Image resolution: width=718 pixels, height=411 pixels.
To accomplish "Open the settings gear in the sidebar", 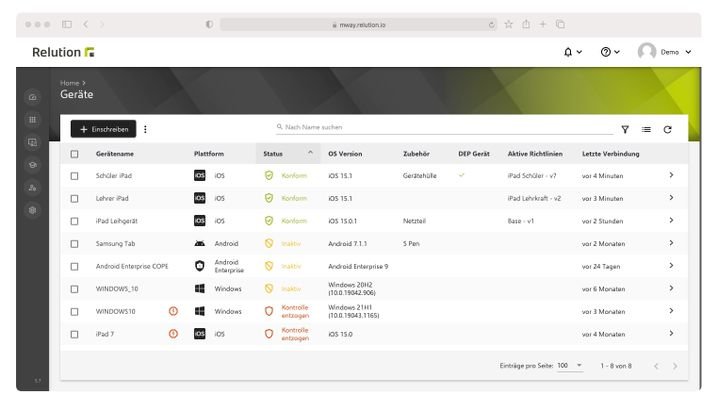I will (x=32, y=210).
